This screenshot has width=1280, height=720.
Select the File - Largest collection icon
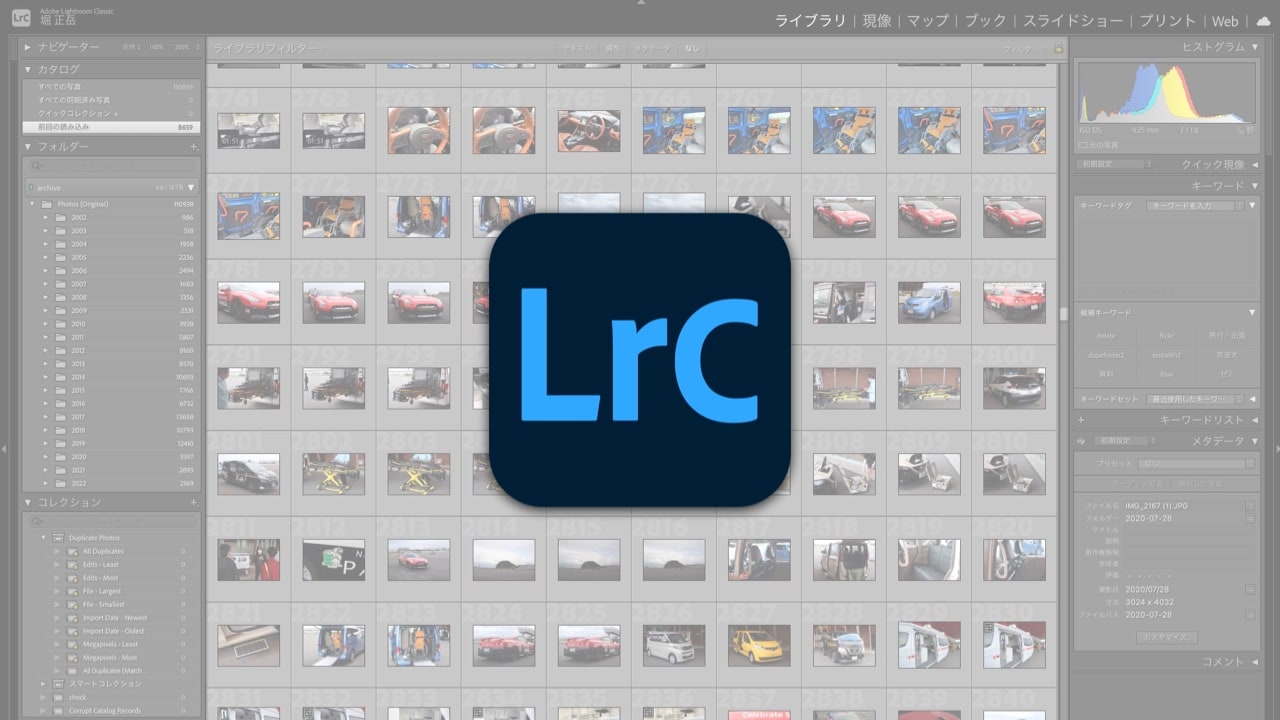[x=72, y=591]
